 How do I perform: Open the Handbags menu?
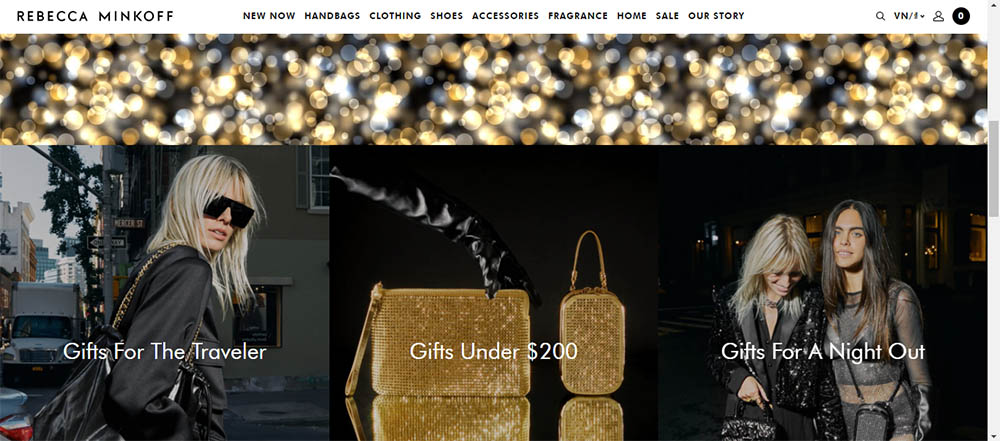[x=332, y=16]
